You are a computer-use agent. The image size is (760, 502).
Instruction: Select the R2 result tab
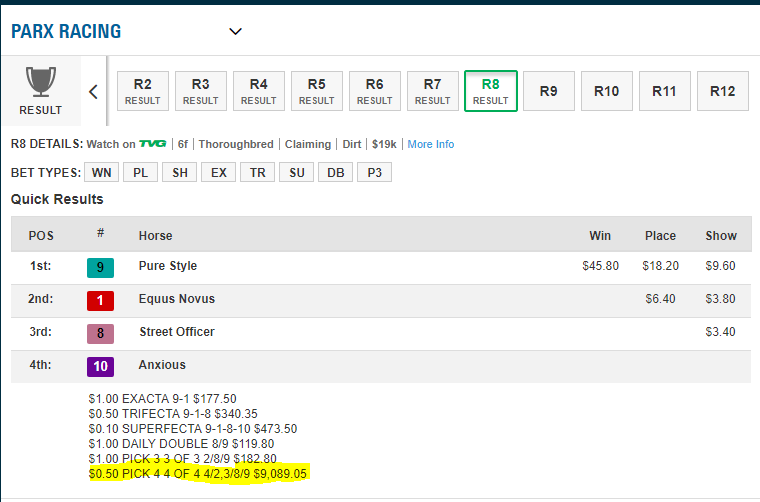click(x=142, y=91)
